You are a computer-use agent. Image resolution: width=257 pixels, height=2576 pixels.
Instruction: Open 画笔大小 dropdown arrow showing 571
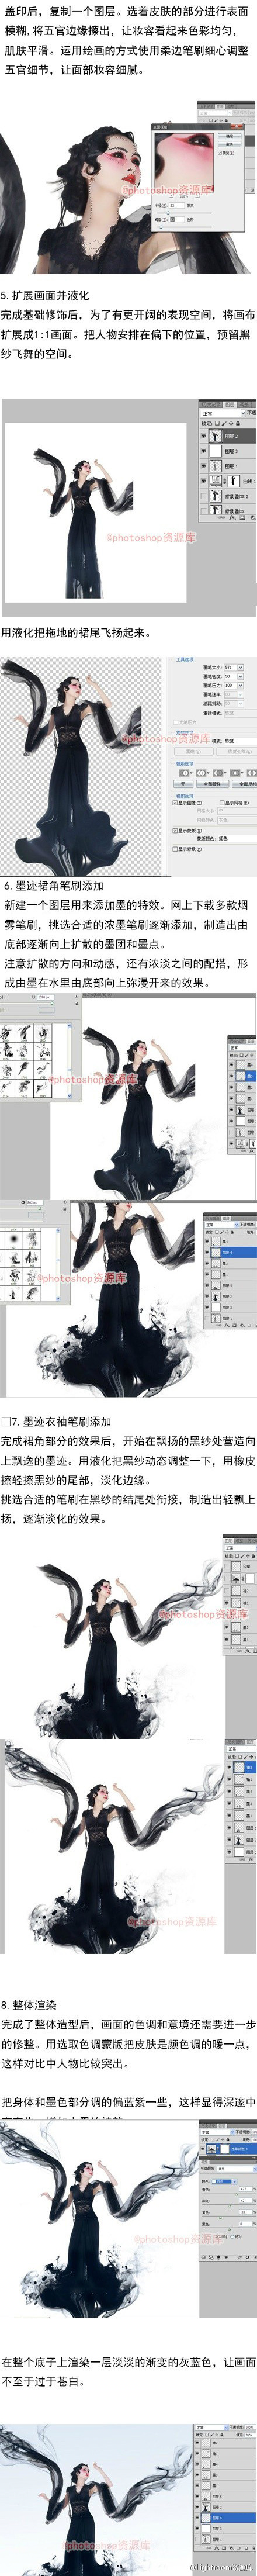pos(240,667)
